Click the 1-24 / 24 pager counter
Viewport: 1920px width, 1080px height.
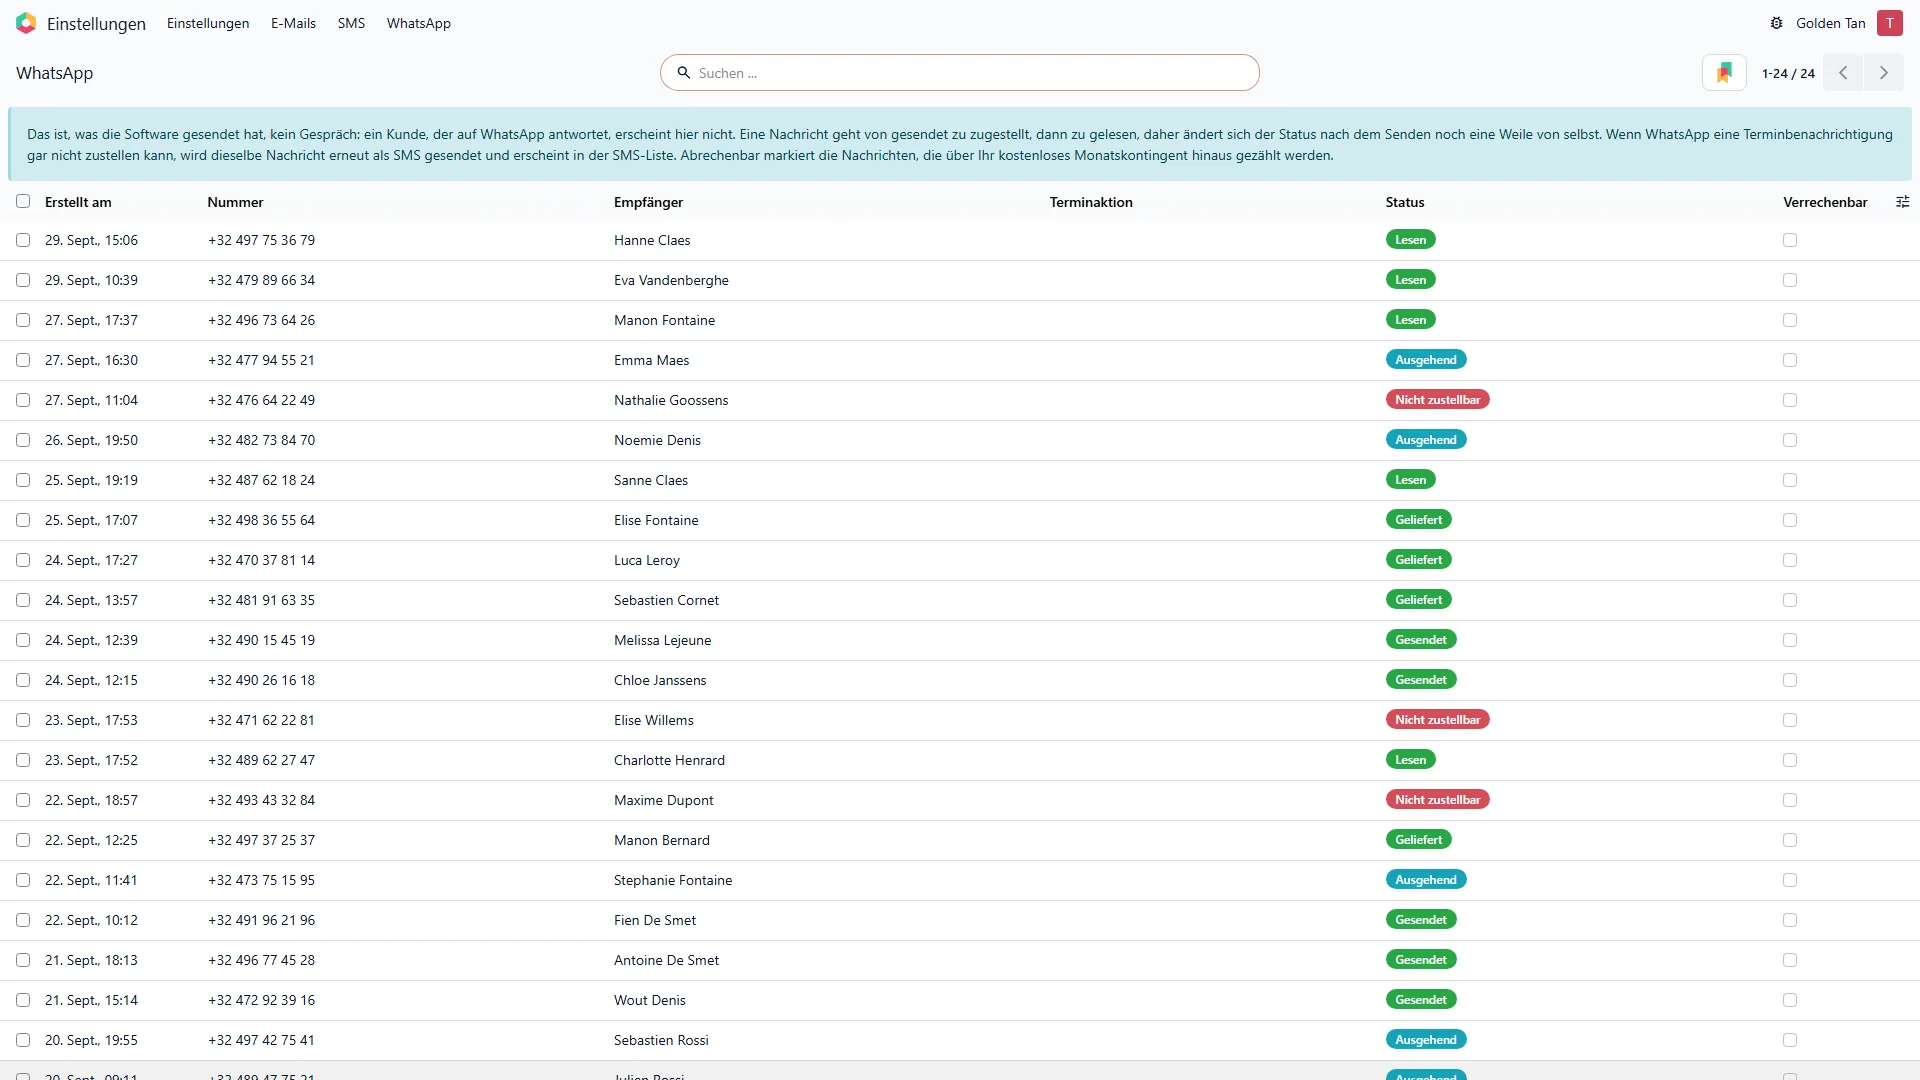pos(1788,73)
